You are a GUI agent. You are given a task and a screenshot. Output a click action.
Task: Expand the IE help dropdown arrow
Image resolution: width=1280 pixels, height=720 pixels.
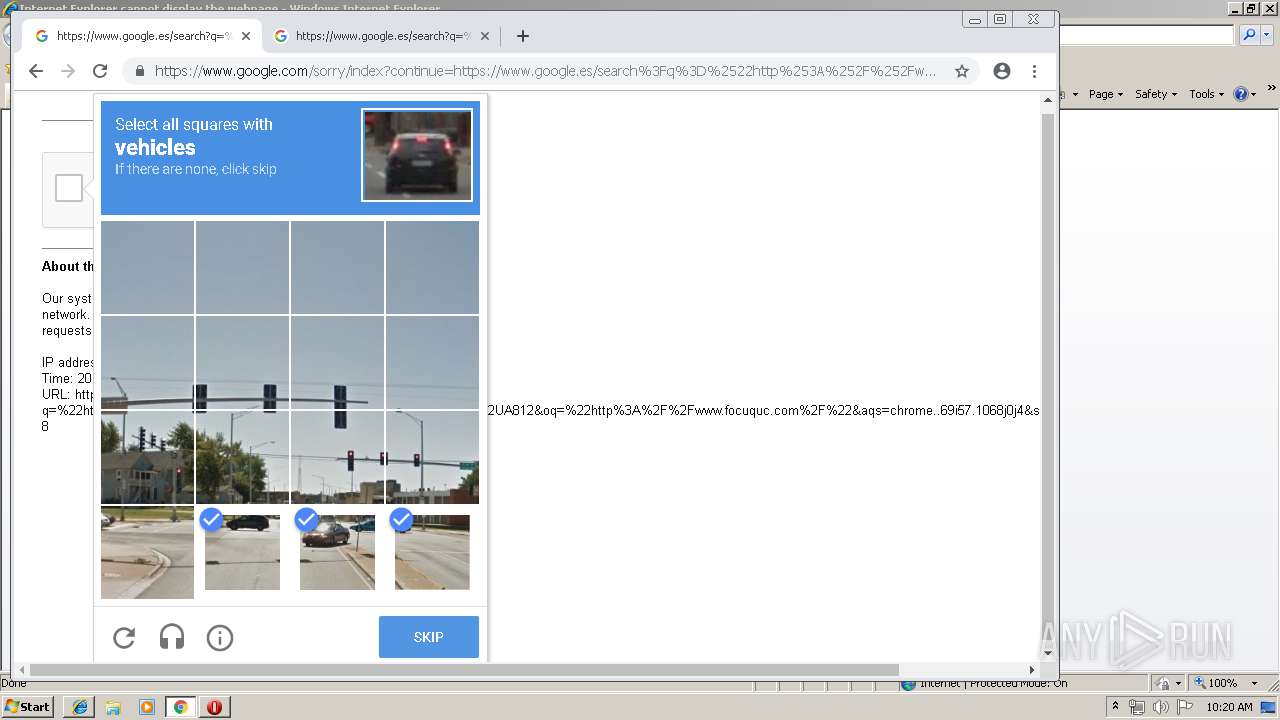coord(1254,94)
